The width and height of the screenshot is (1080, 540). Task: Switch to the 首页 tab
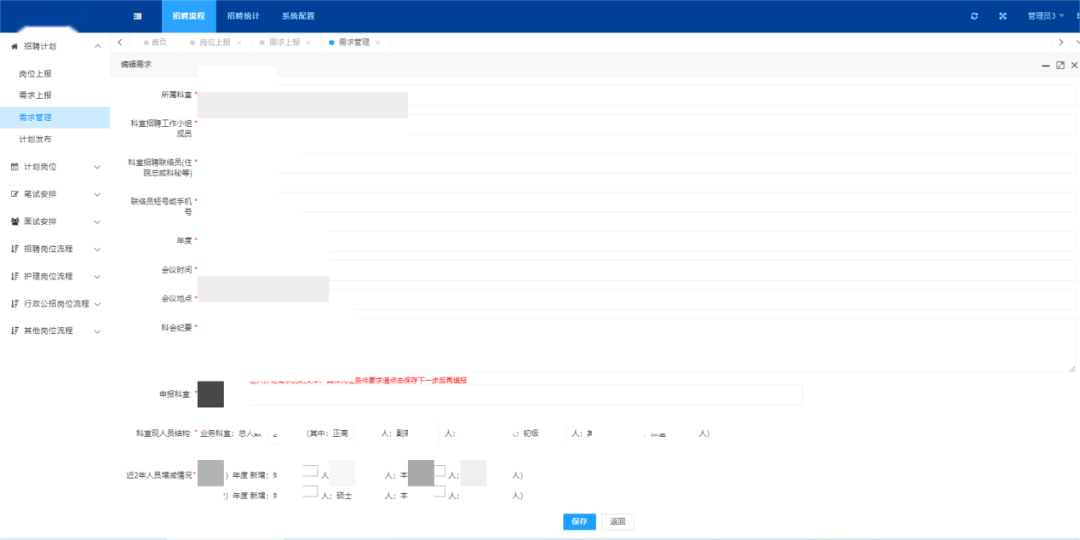[x=155, y=43]
